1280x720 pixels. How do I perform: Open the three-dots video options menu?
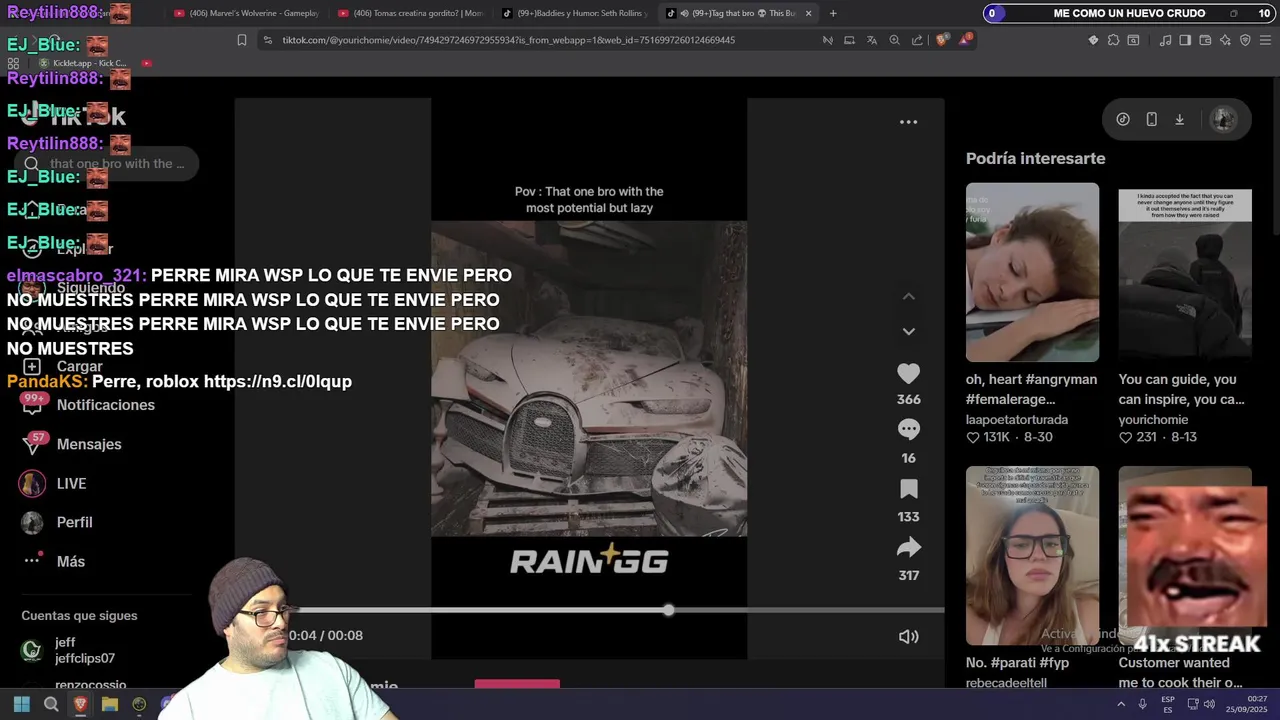[x=908, y=122]
